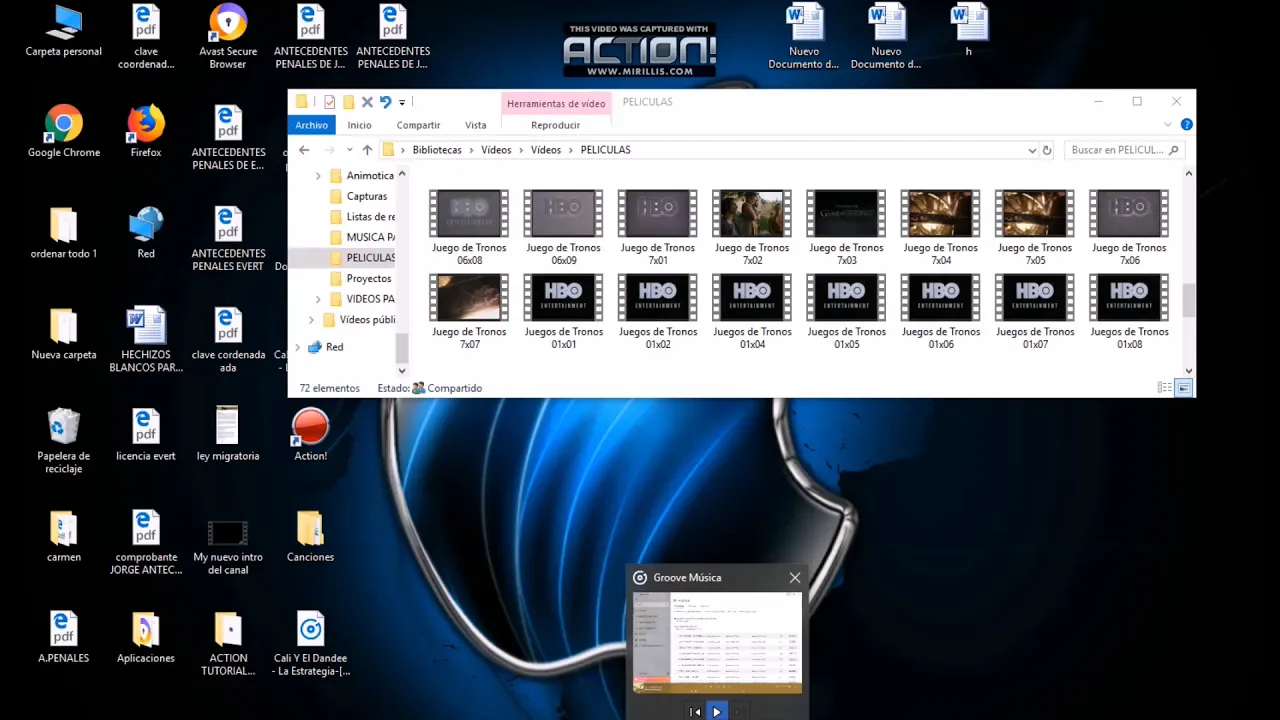Click Properties icon in Explorer quick access toolbar
1280x720 pixels.
329,102
